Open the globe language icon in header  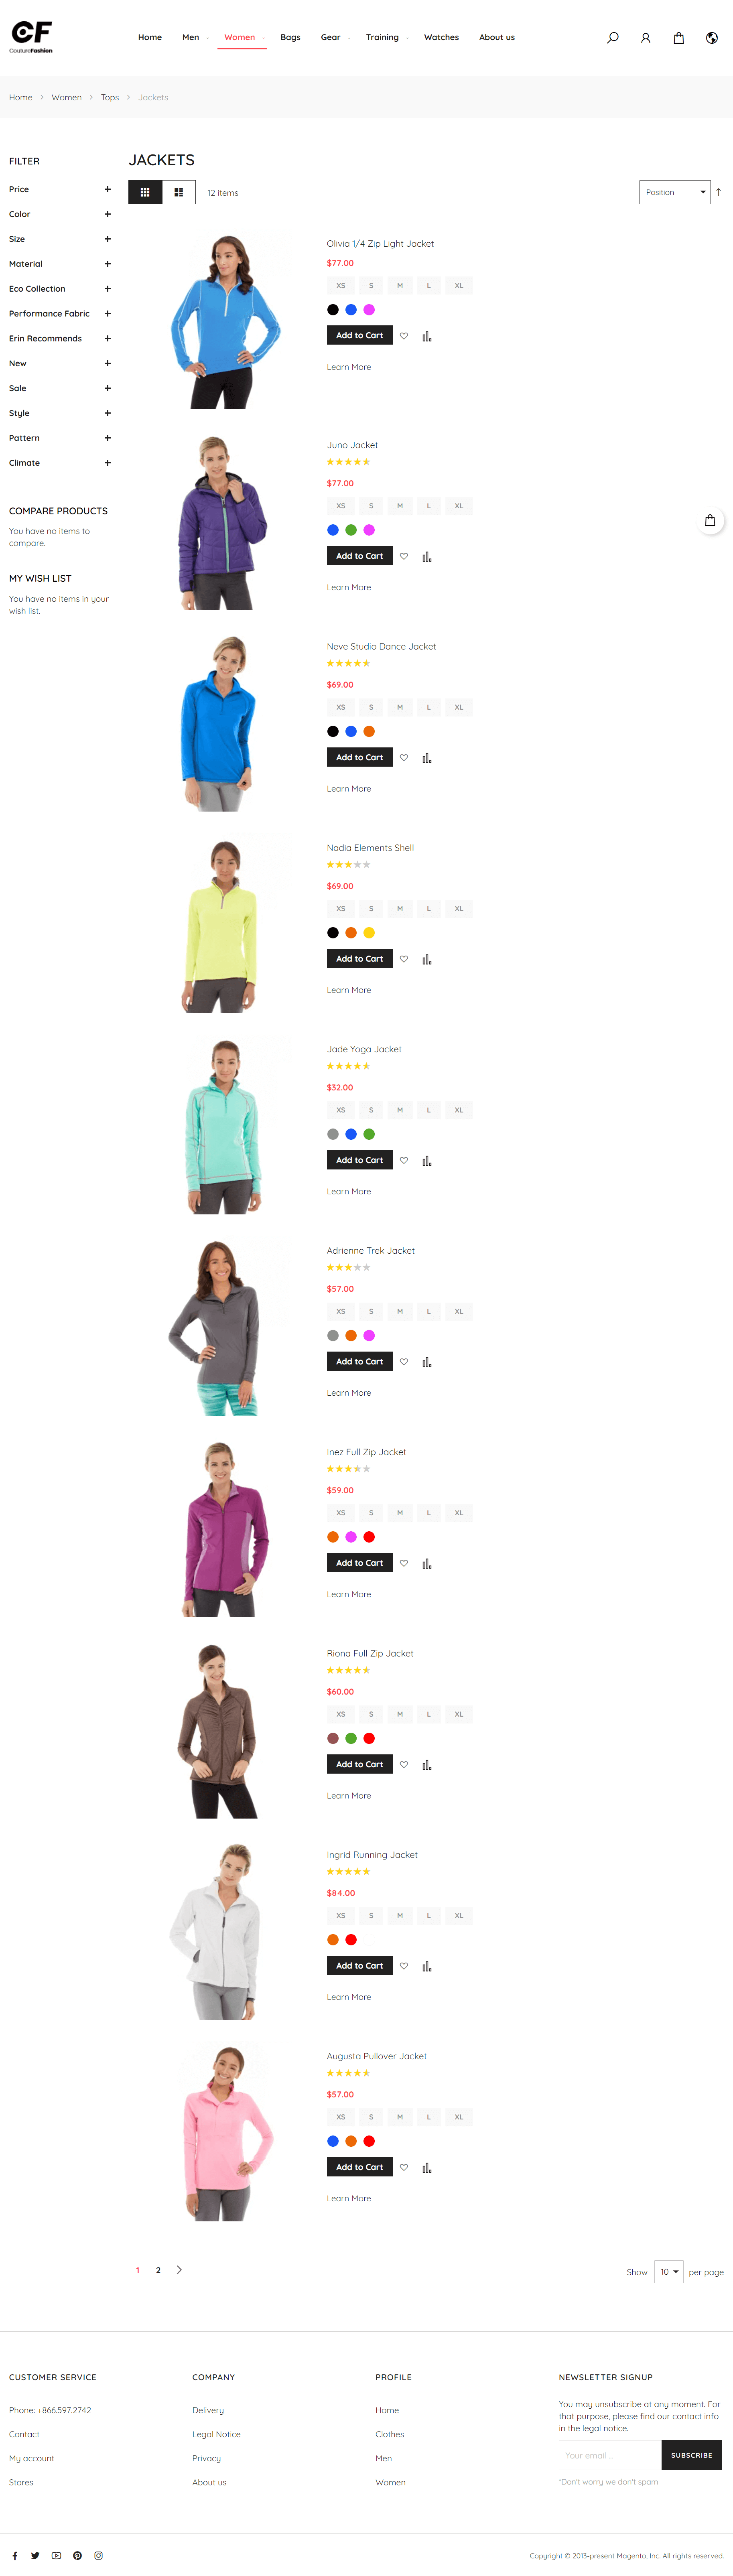712,38
